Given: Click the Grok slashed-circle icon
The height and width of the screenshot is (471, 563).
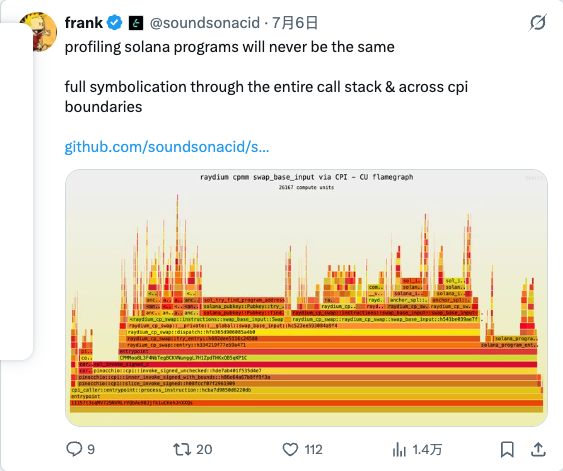Looking at the screenshot, I should 538,23.
